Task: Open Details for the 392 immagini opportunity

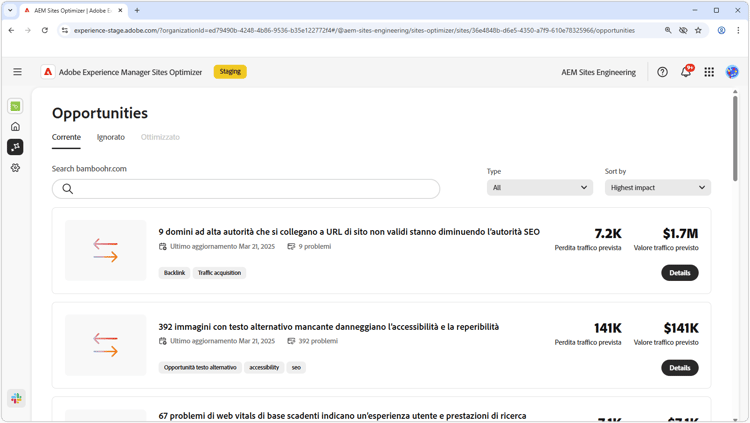Action: click(680, 368)
